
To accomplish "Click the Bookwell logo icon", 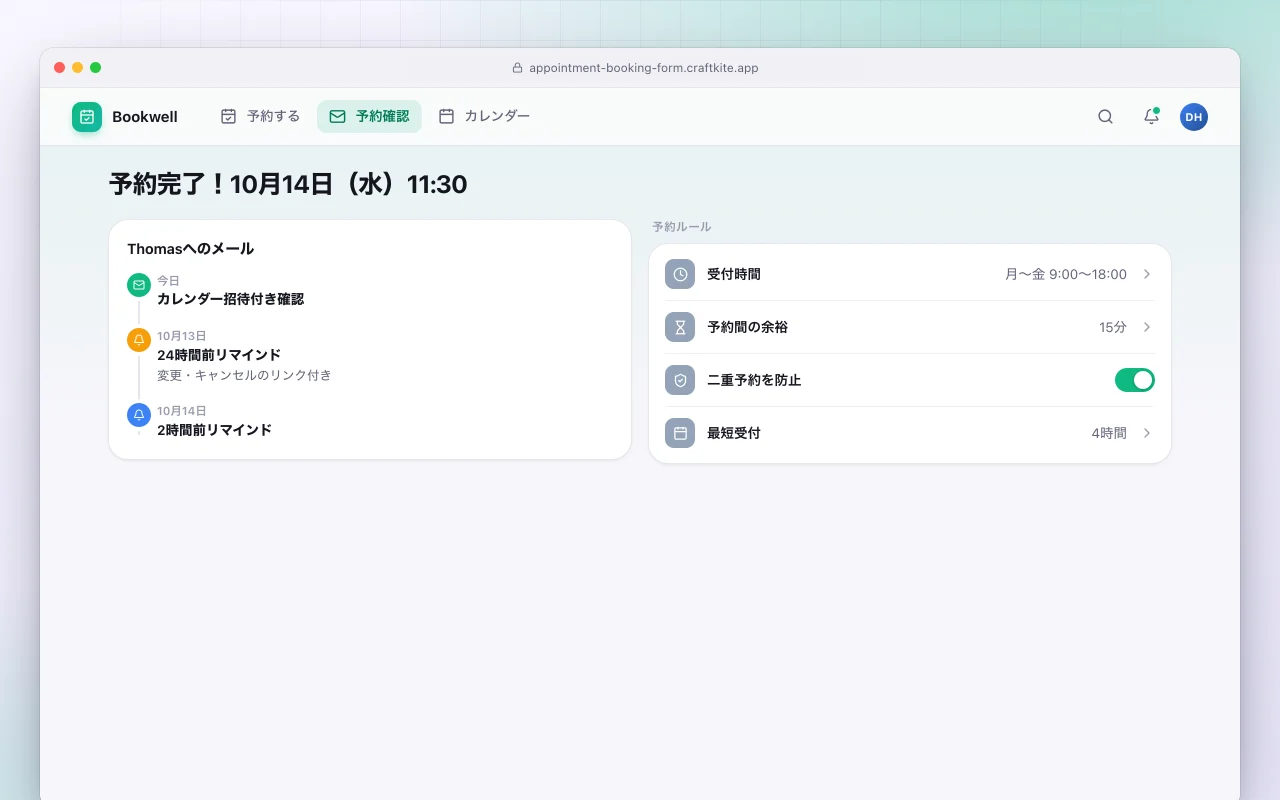I will (87, 117).
